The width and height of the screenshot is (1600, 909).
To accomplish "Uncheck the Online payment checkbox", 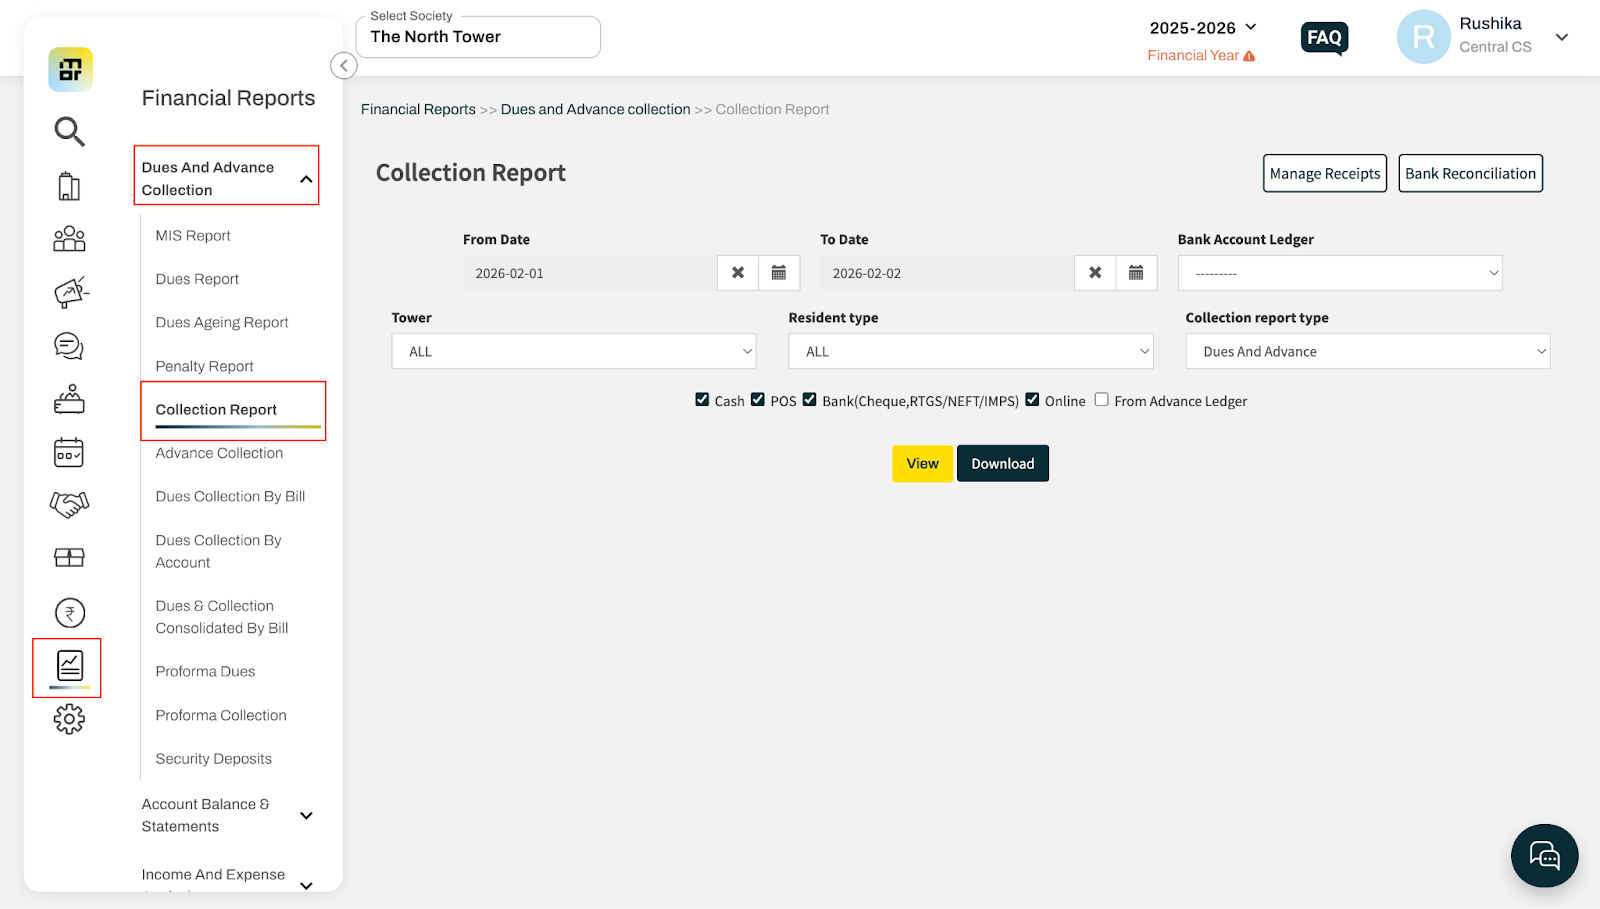I will click(x=1032, y=400).
